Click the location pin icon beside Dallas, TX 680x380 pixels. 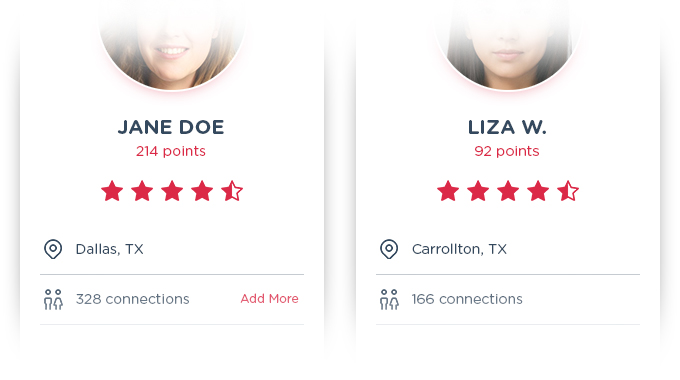(53, 249)
